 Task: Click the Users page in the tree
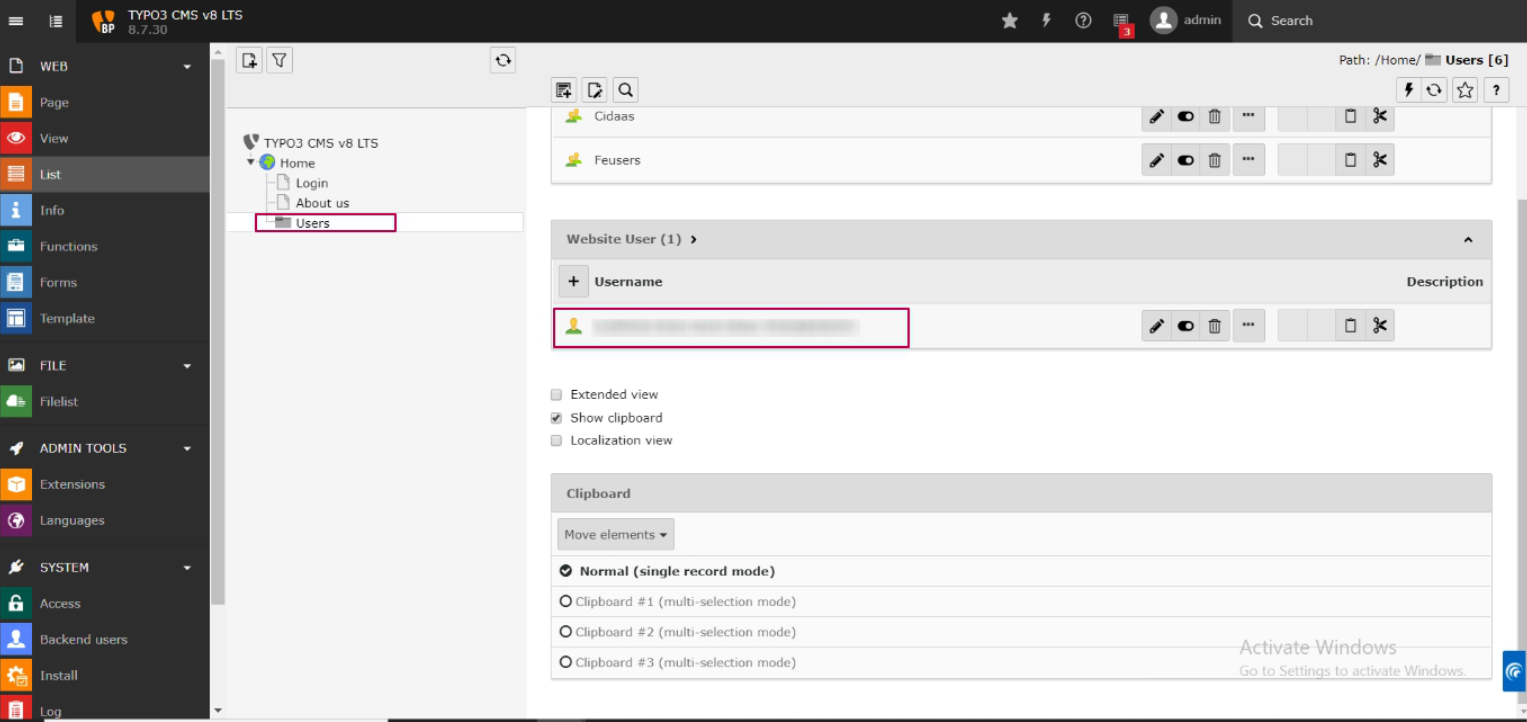coord(313,222)
